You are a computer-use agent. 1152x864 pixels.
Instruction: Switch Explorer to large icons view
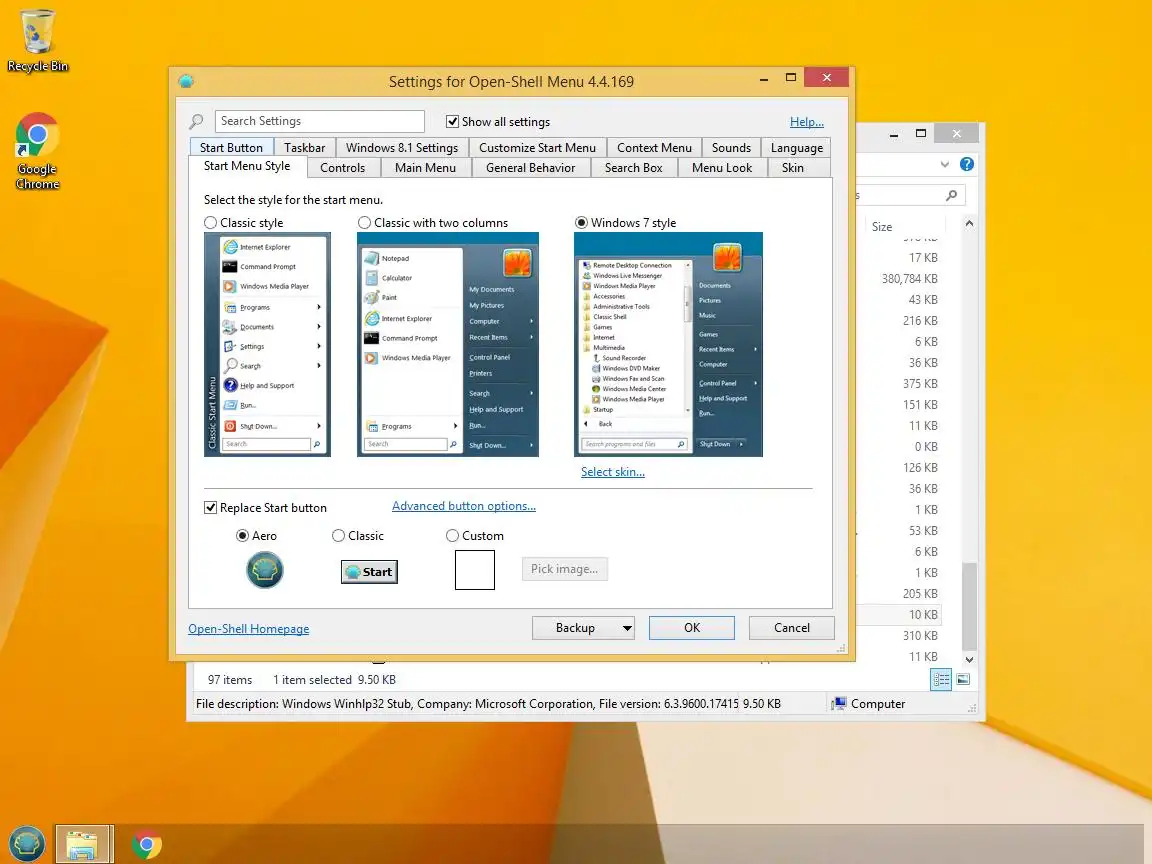coord(963,680)
